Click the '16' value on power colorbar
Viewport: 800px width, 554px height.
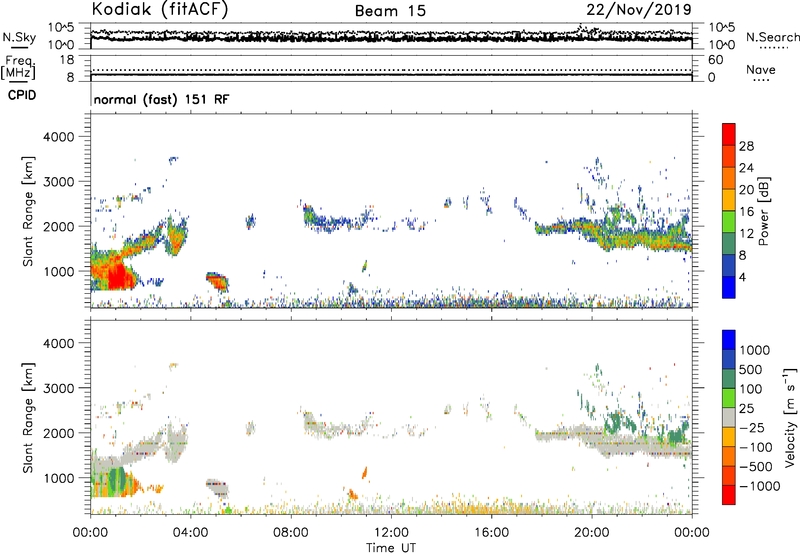[x=746, y=212]
